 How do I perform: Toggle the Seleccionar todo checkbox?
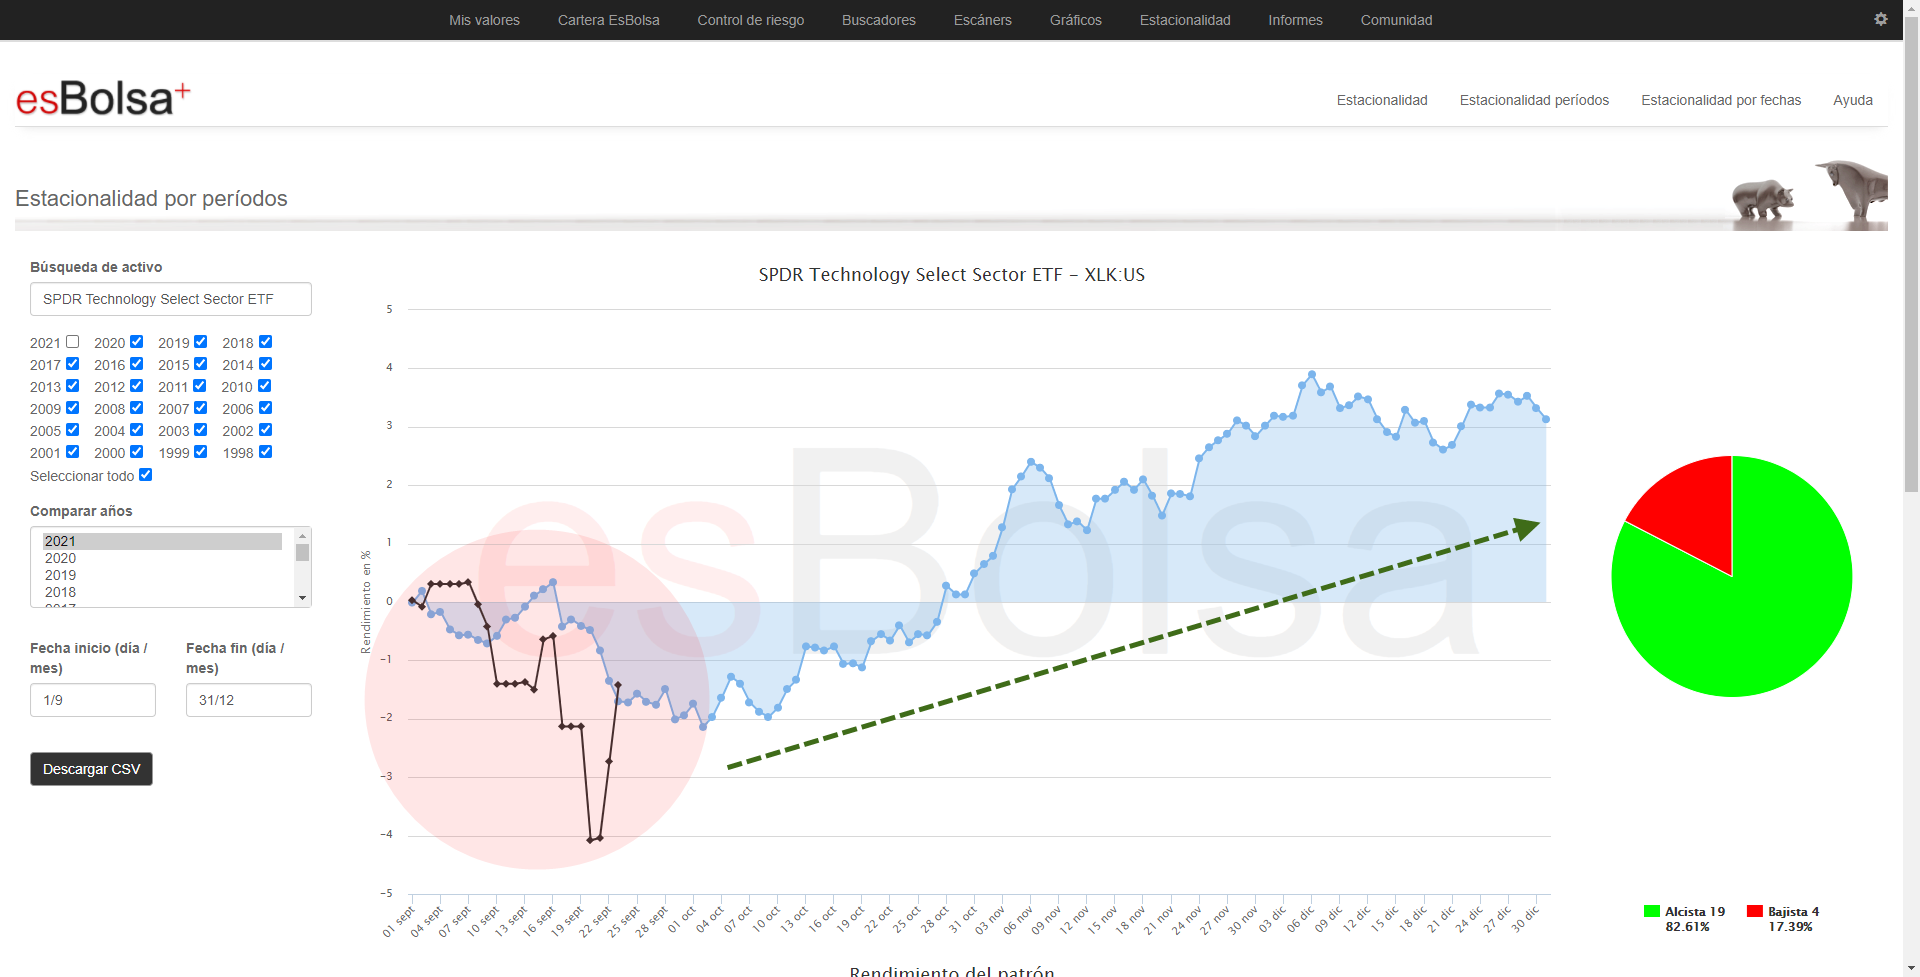tap(145, 475)
